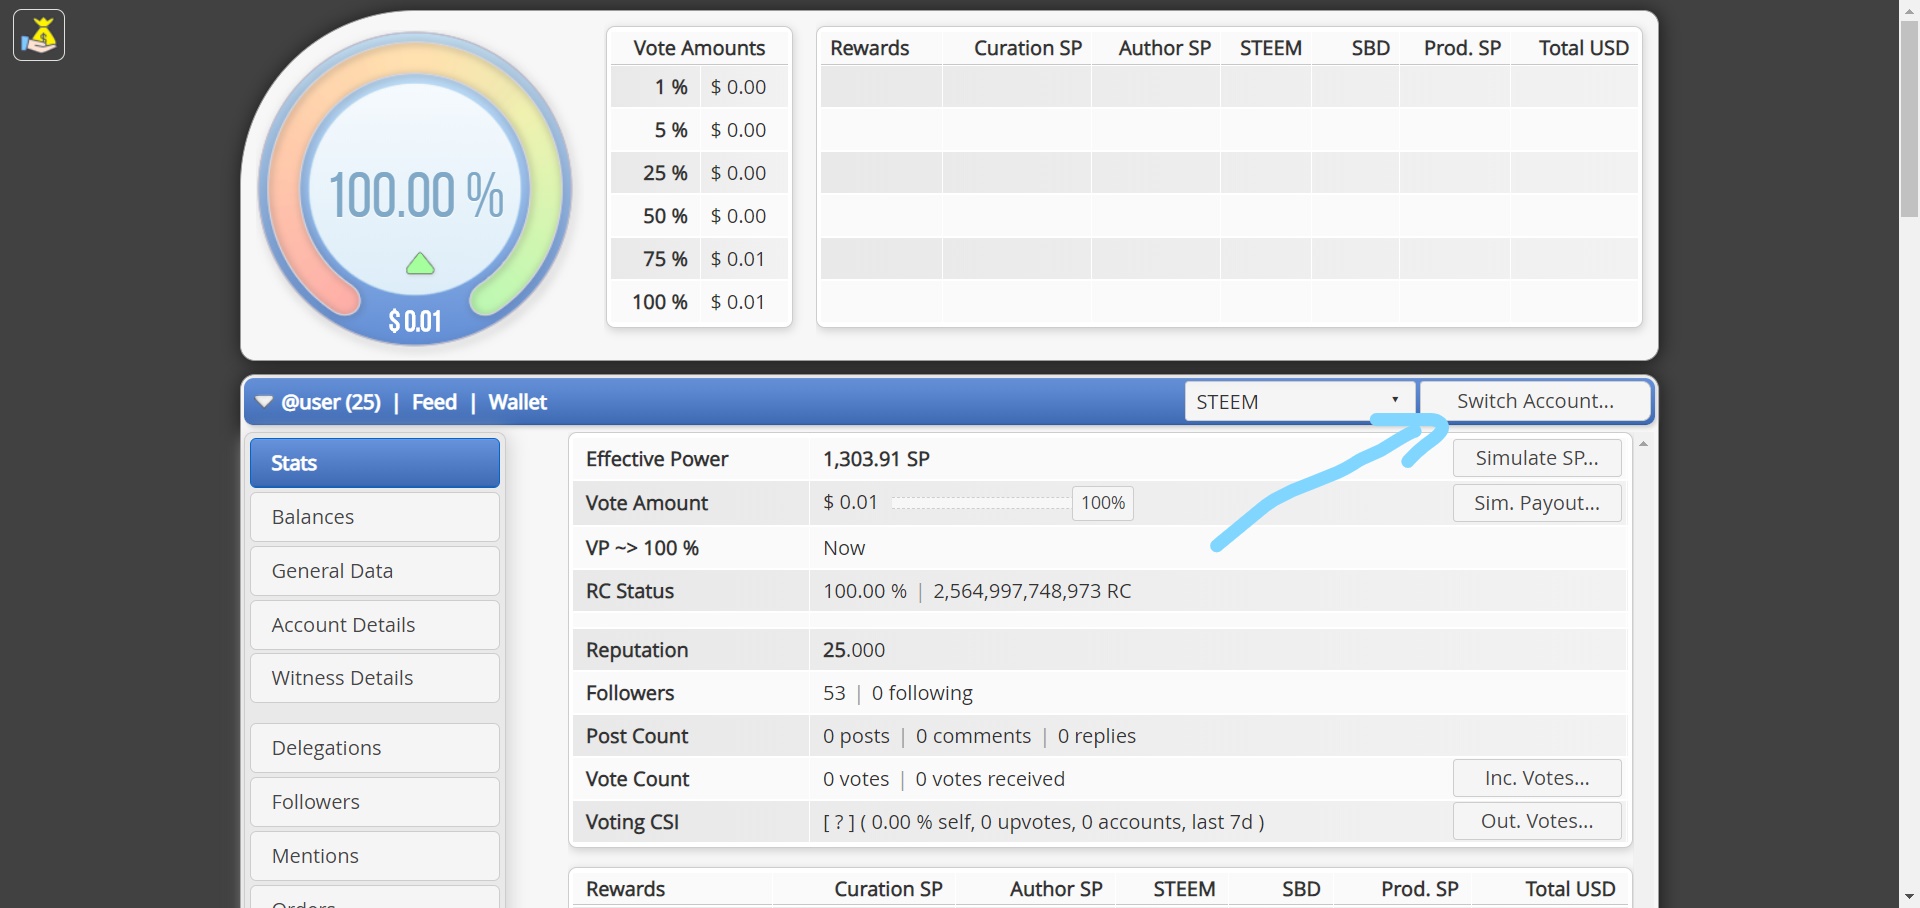Click the green voting power triangle indicator
The height and width of the screenshot is (908, 1920).
420,263
